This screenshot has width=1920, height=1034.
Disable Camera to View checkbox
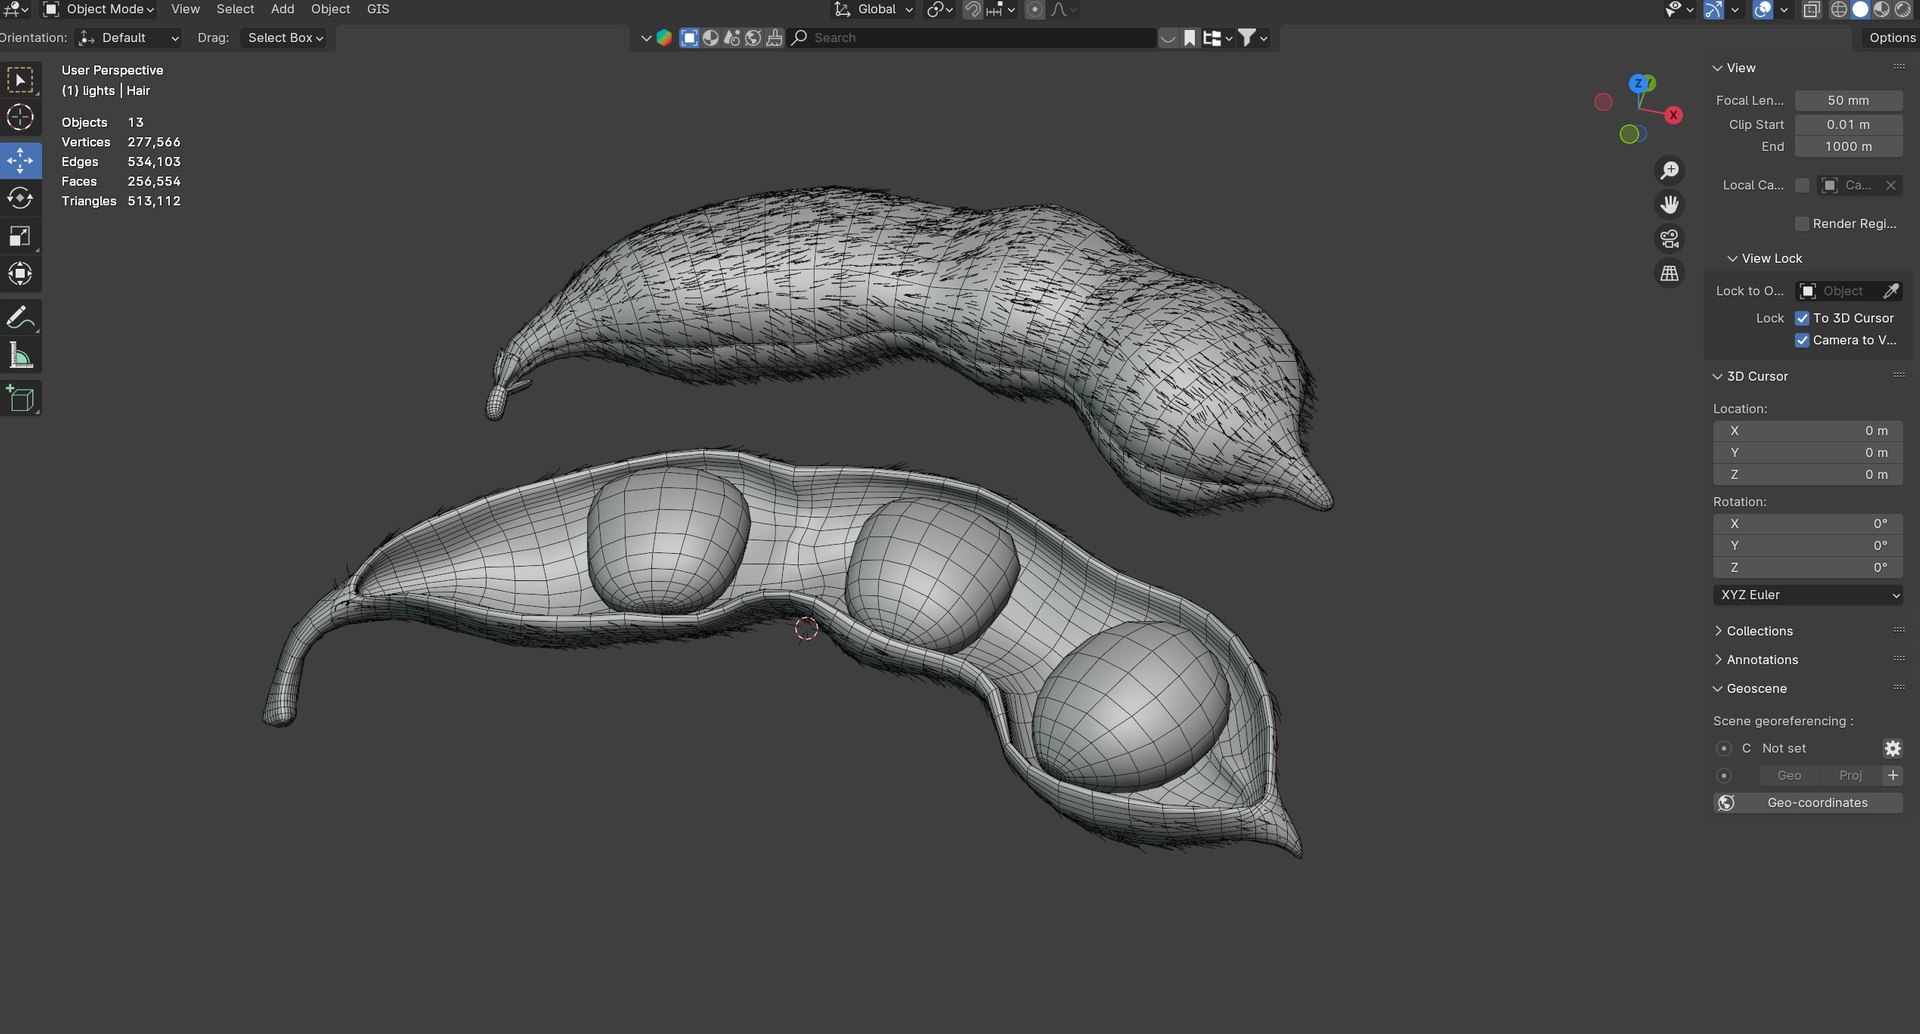pyautogui.click(x=1802, y=340)
